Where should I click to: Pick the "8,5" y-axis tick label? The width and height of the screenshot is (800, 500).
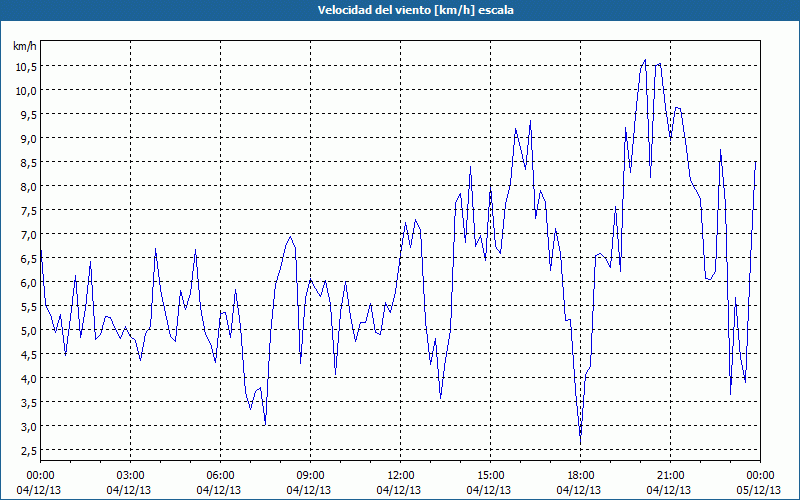[28, 163]
